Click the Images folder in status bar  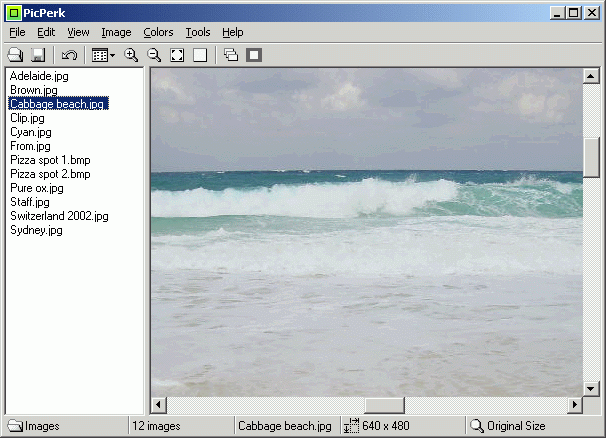click(33, 426)
